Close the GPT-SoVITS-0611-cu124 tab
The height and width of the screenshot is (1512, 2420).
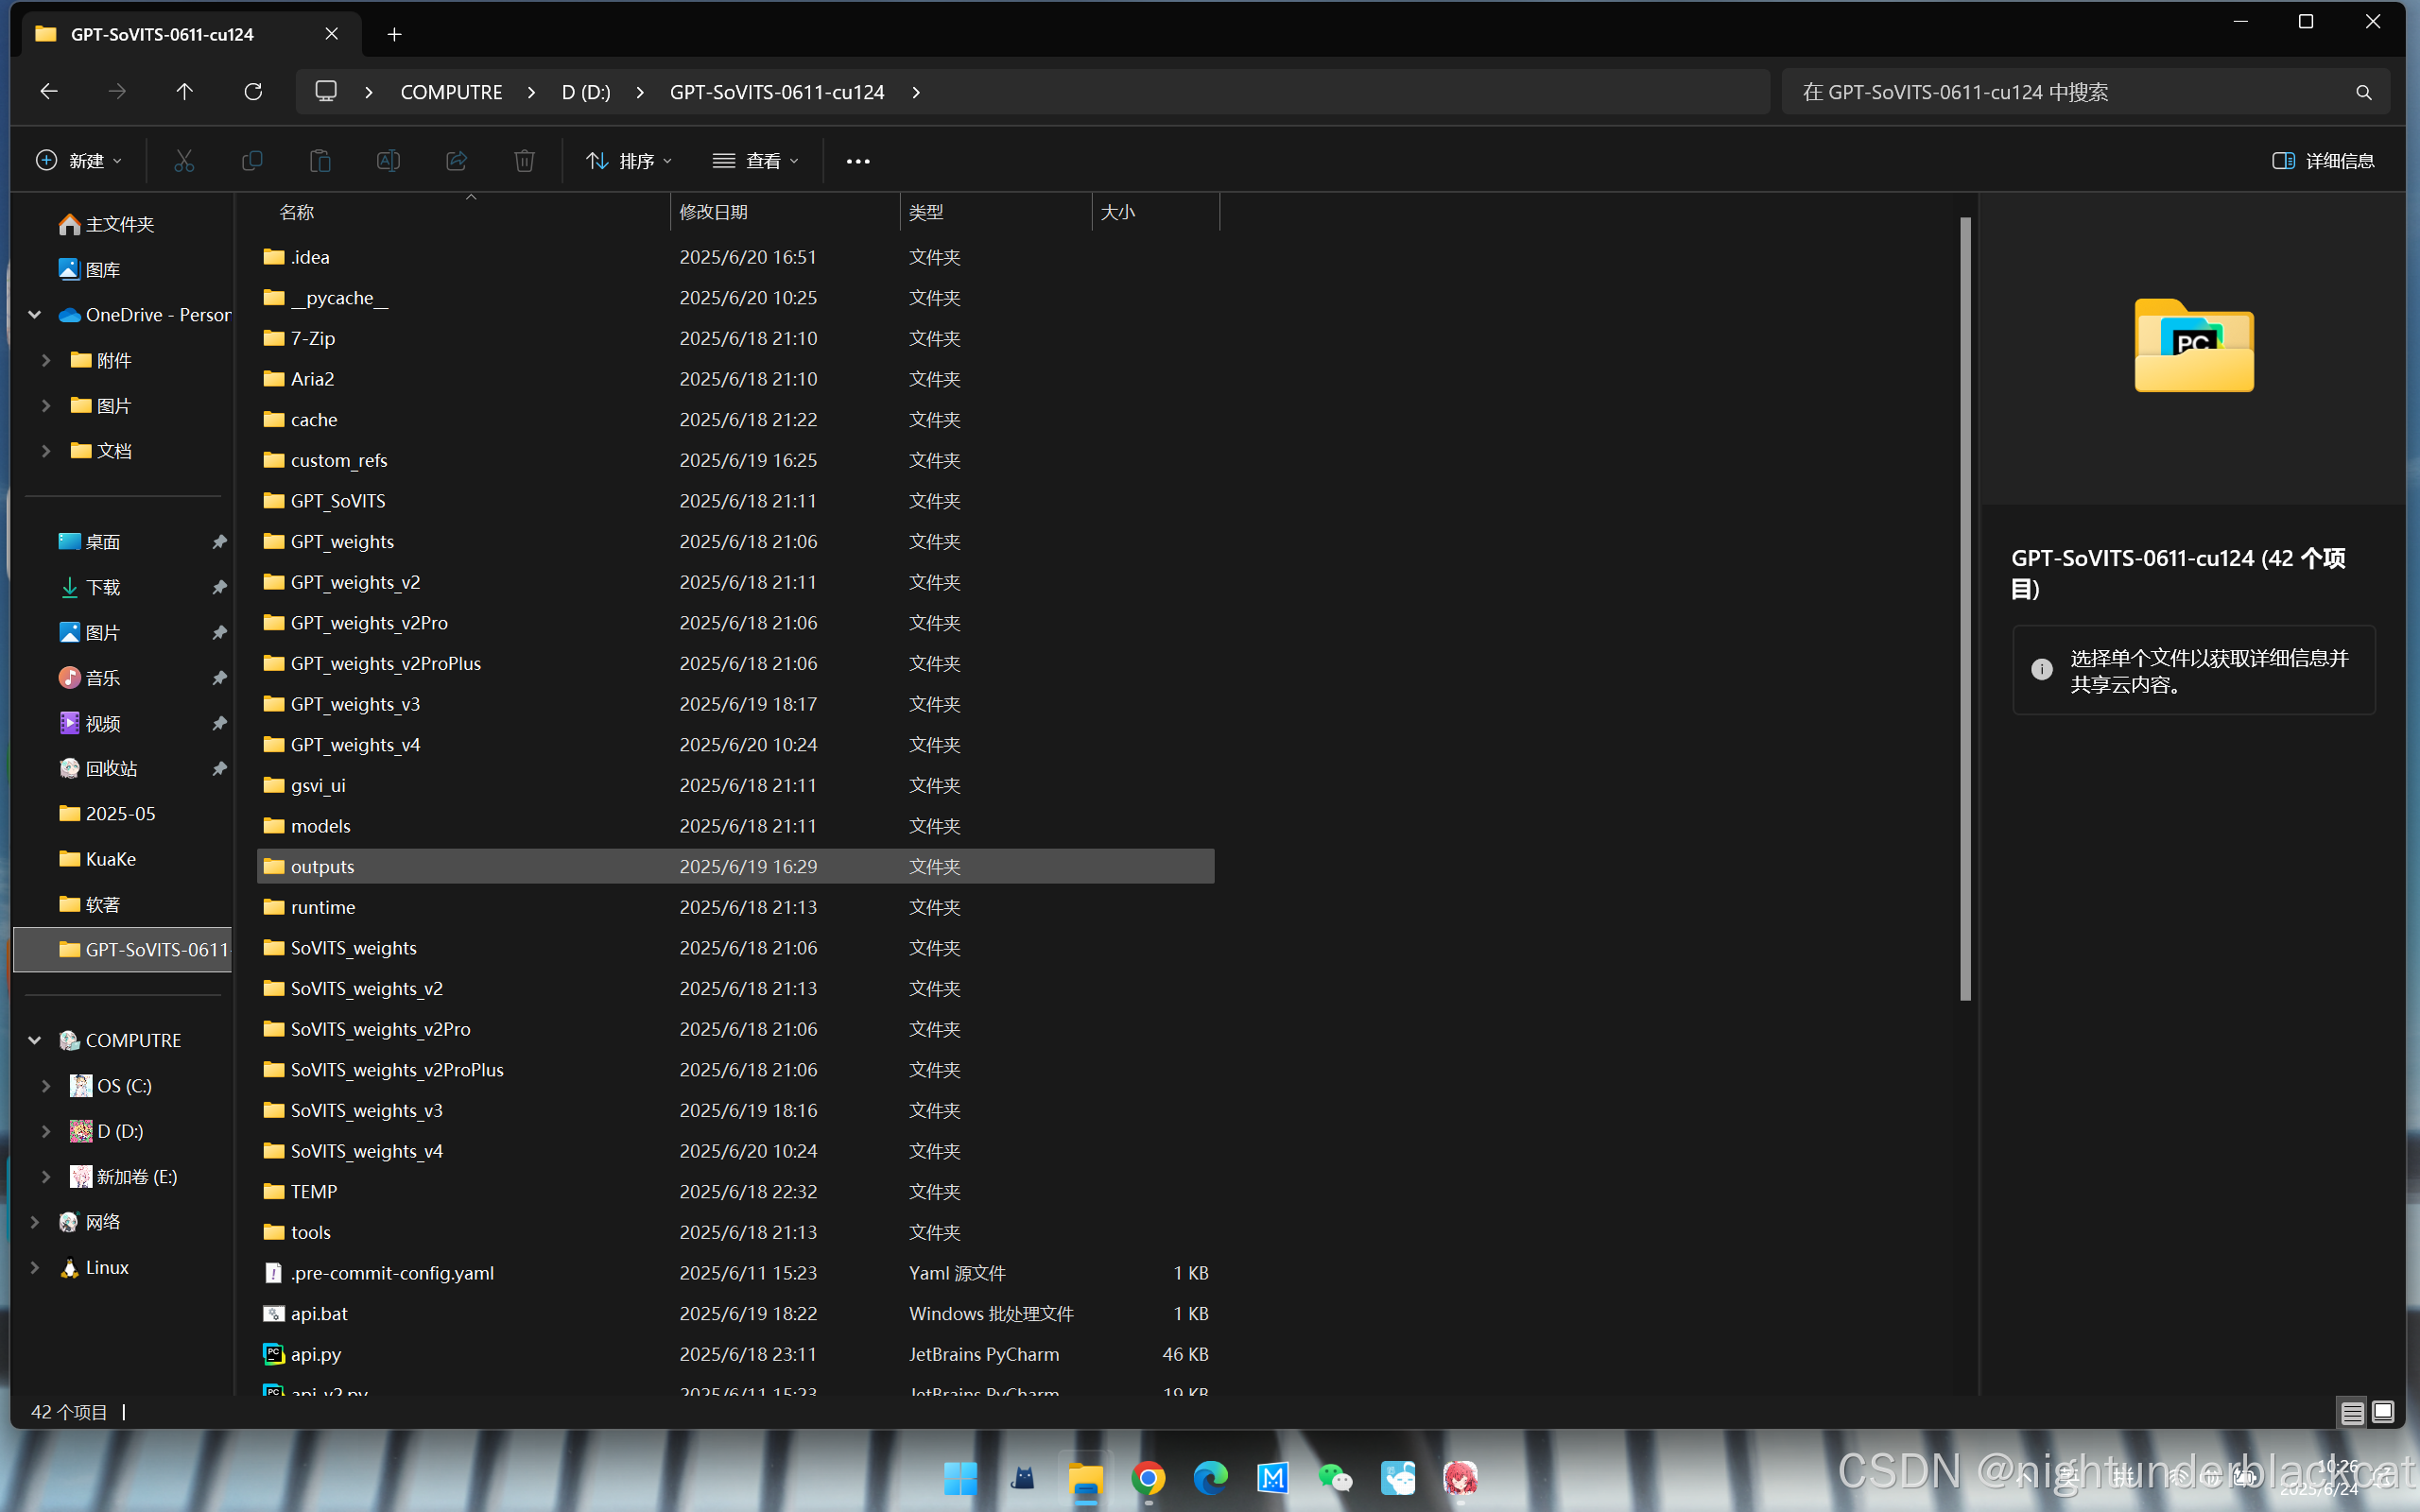coord(331,34)
